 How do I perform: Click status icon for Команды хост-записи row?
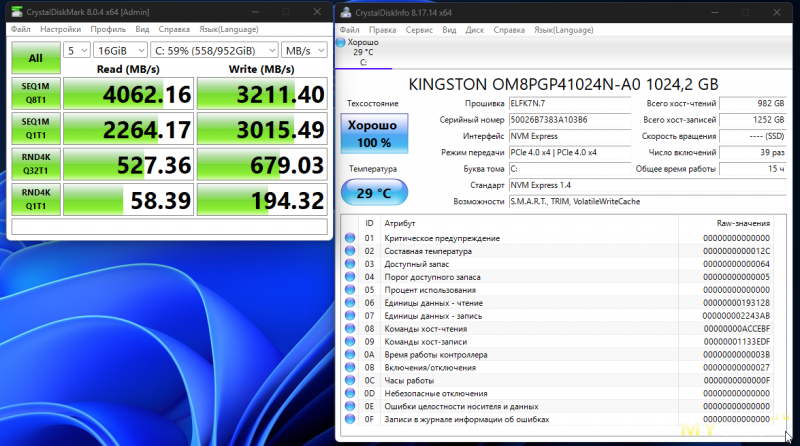pos(350,341)
